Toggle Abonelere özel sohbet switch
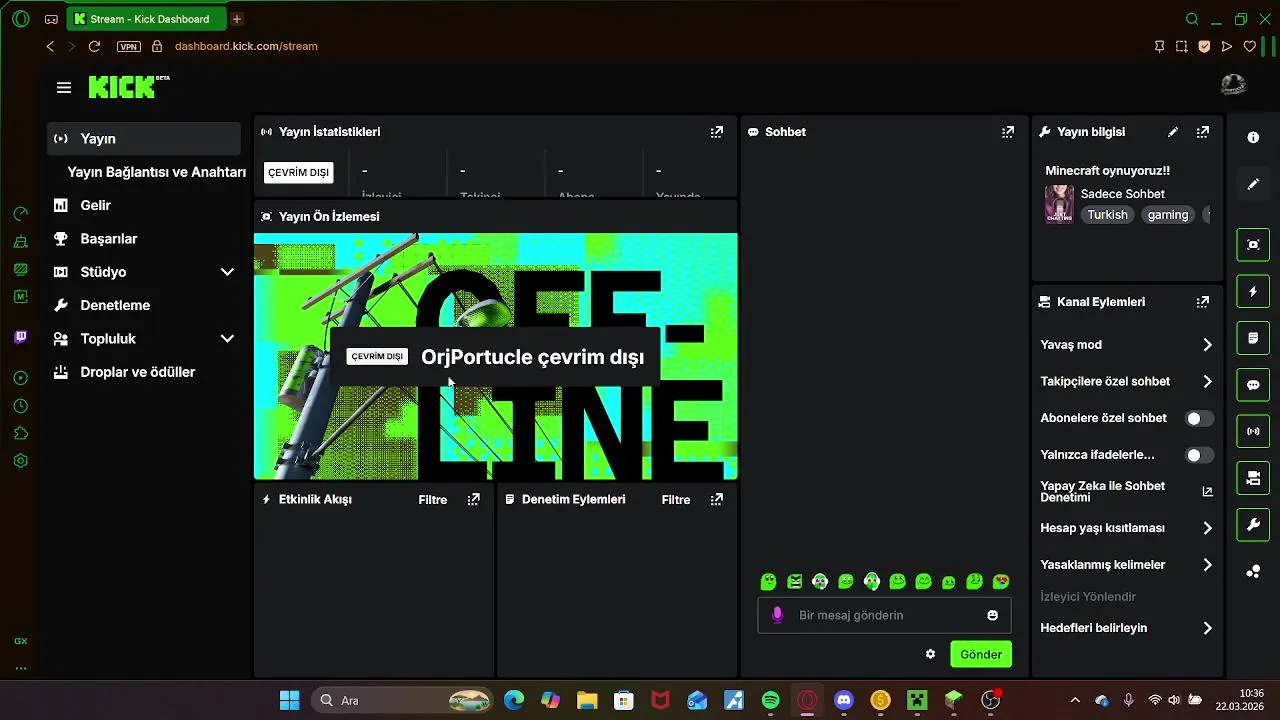The width and height of the screenshot is (1280, 720). [1199, 418]
